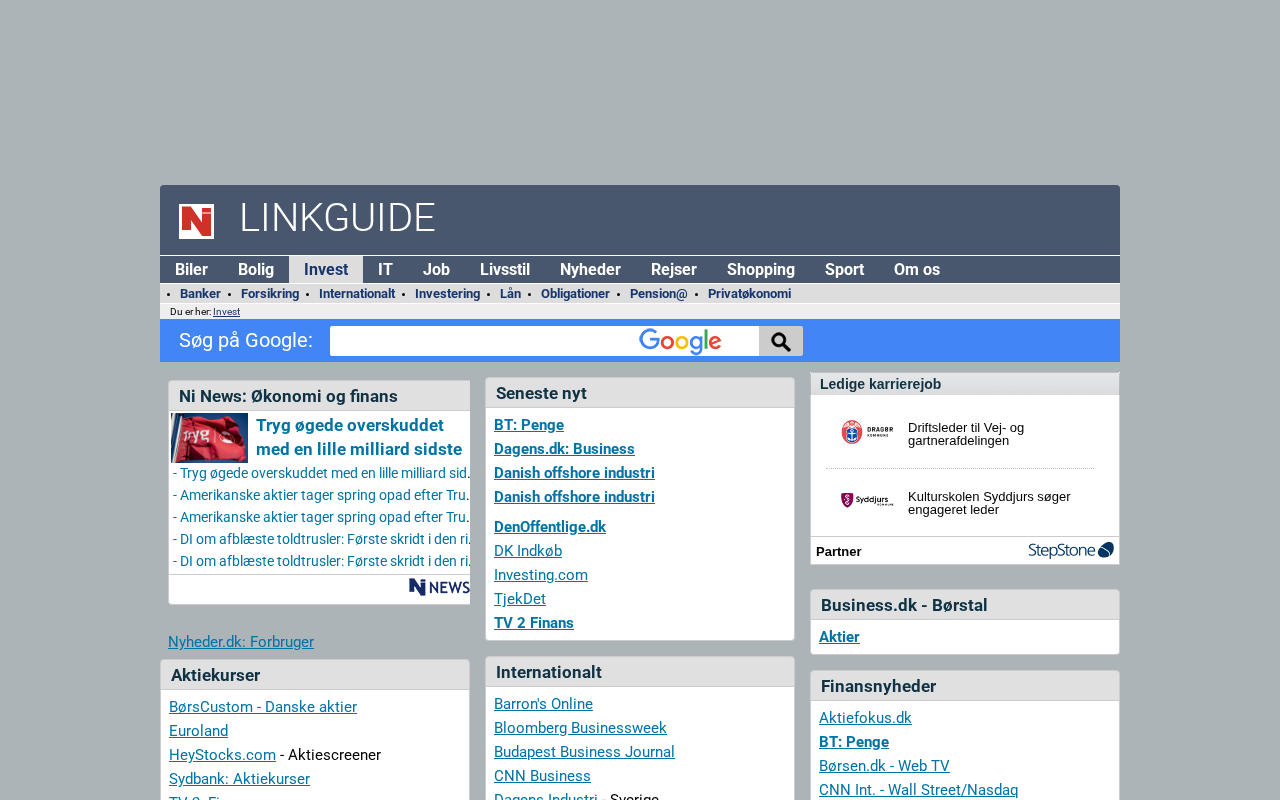Viewport: 1280px width, 800px height.
Task: Open the Investering submenu link
Action: (447, 294)
